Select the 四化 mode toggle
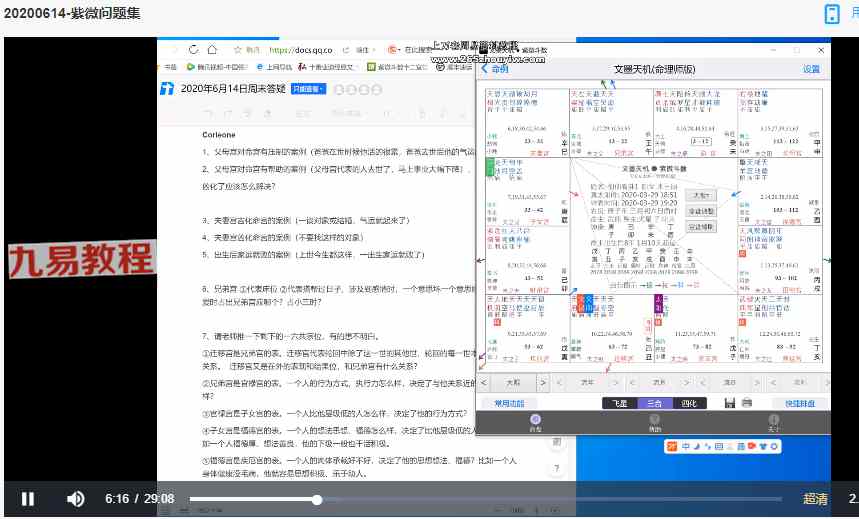The image size is (859, 519). click(689, 403)
